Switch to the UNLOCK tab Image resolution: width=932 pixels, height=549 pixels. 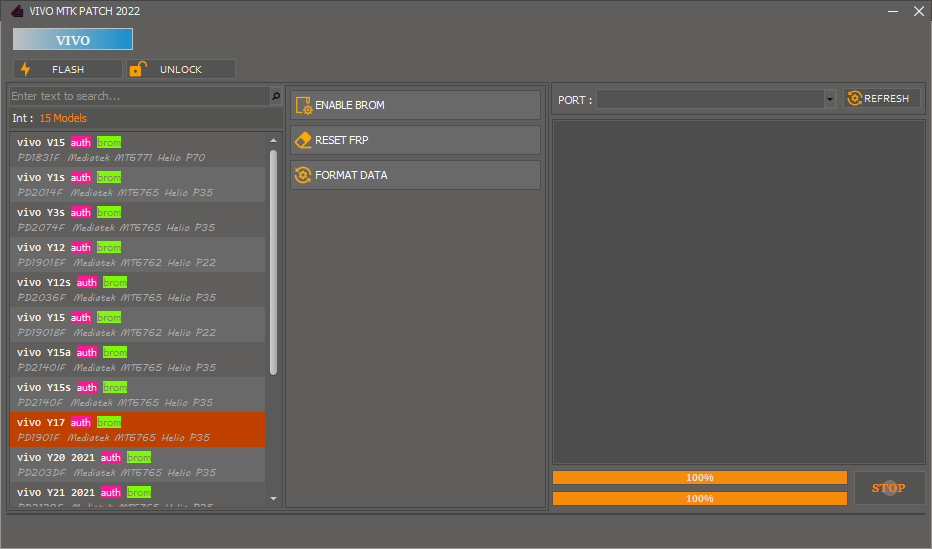click(180, 69)
